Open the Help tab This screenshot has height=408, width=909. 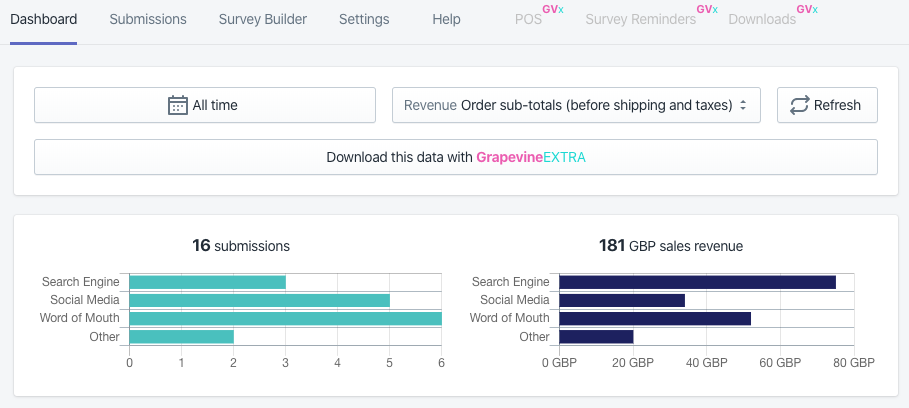coord(446,19)
